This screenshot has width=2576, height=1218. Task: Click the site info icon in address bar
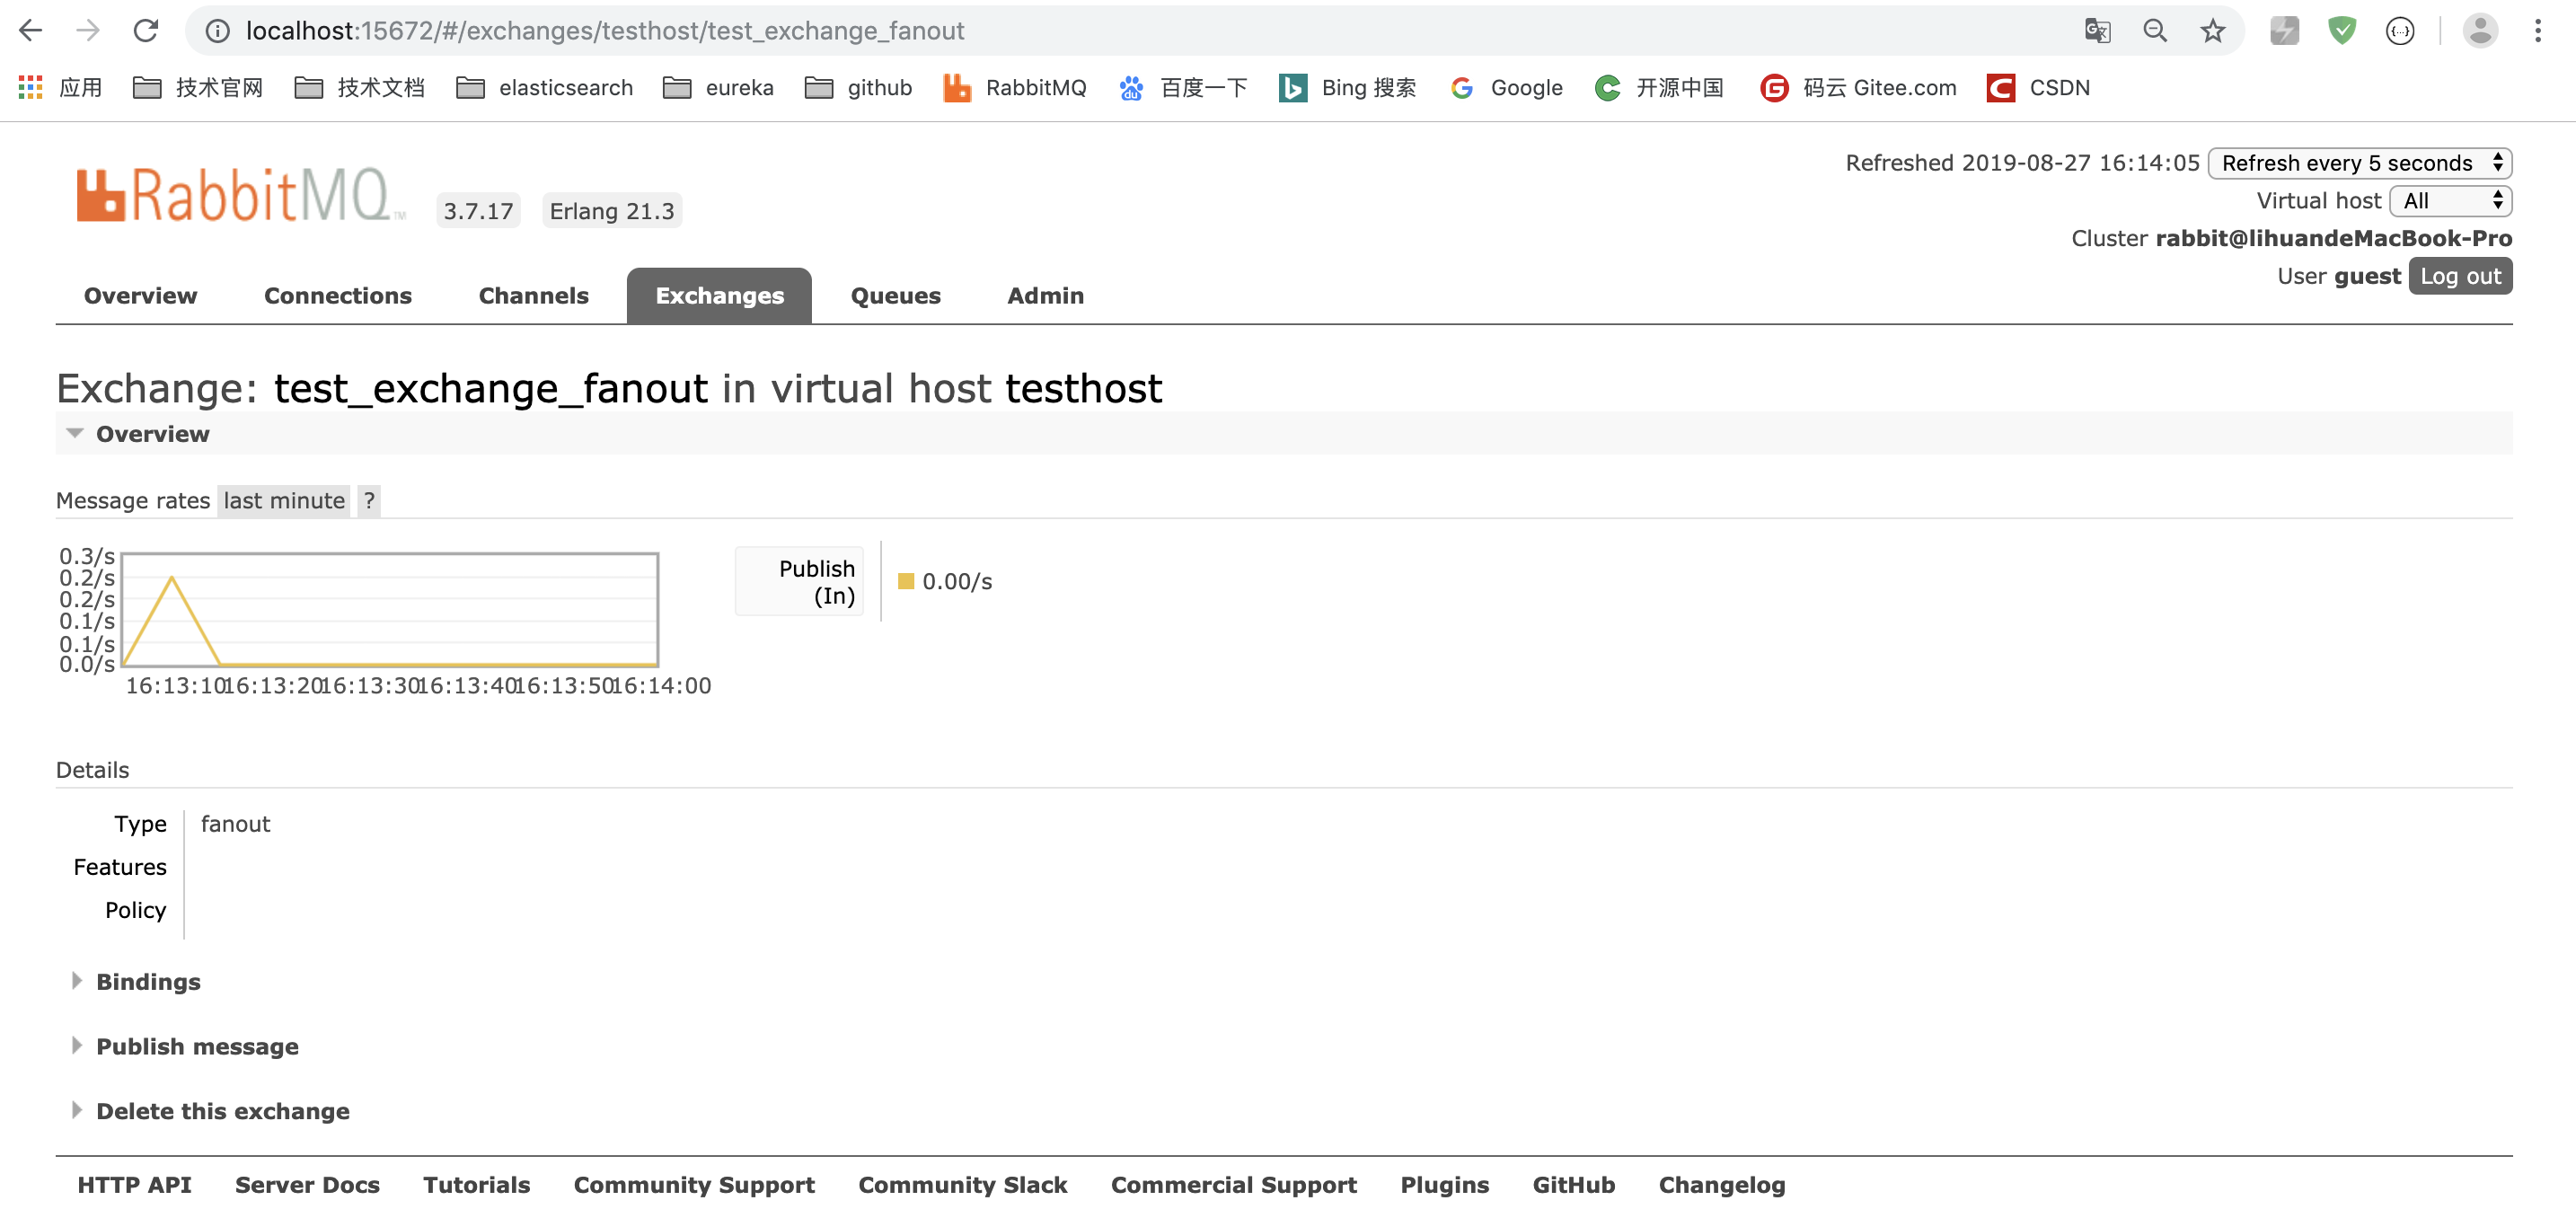(x=217, y=31)
